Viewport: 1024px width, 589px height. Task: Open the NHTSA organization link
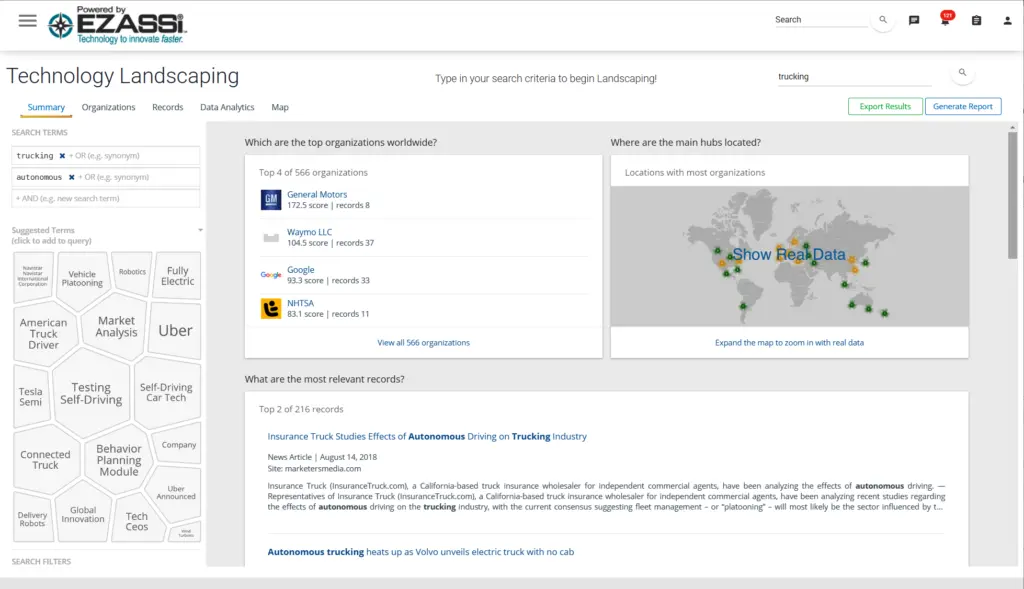(300, 303)
